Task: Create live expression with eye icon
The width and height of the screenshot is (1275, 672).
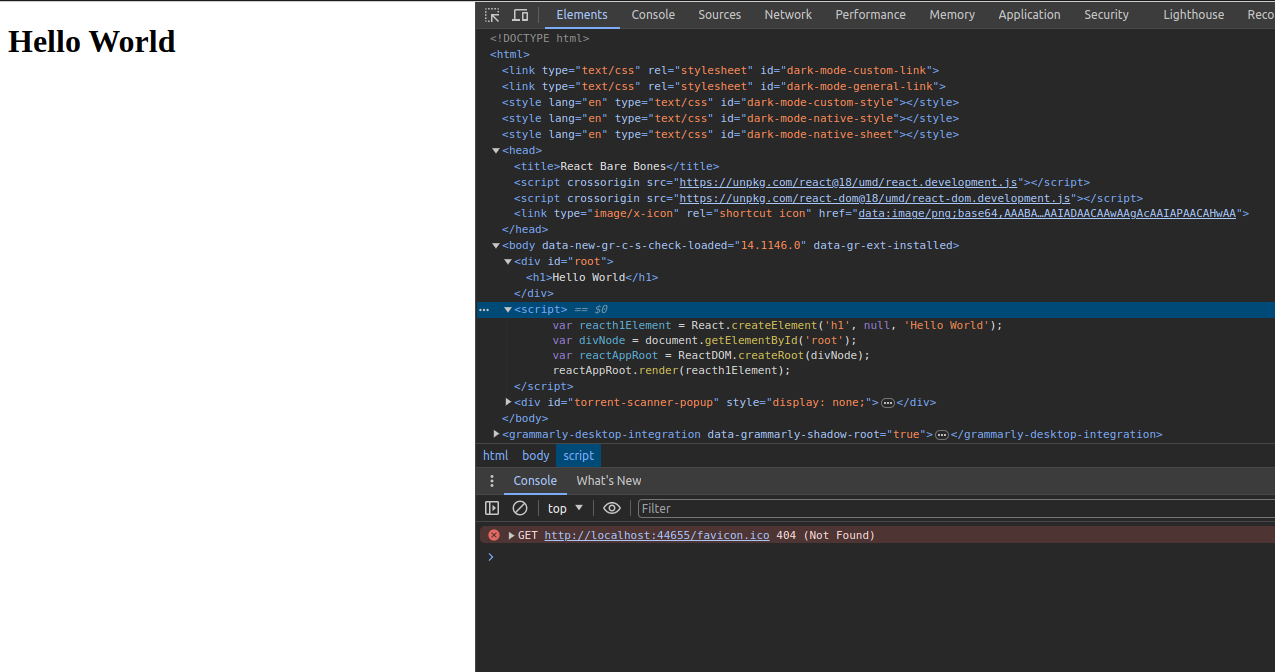Action: (612, 508)
